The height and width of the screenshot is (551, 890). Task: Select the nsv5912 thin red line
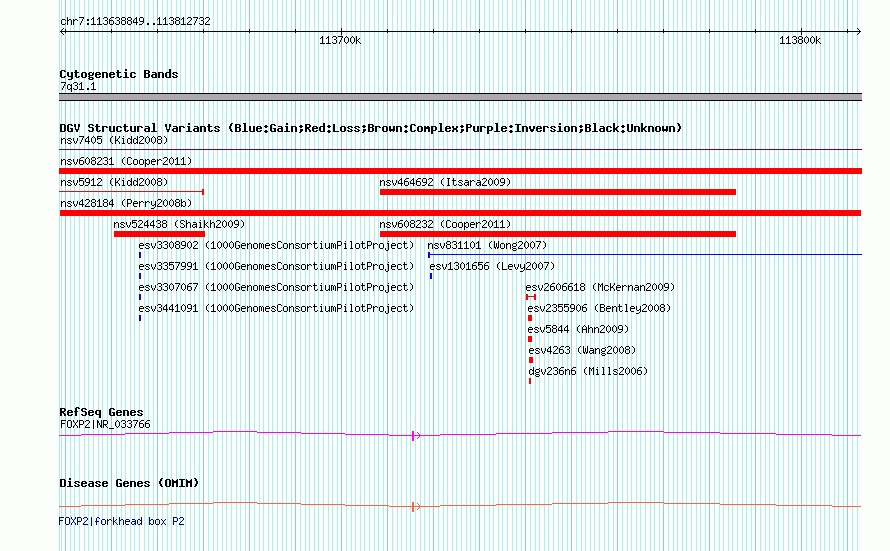(132, 192)
